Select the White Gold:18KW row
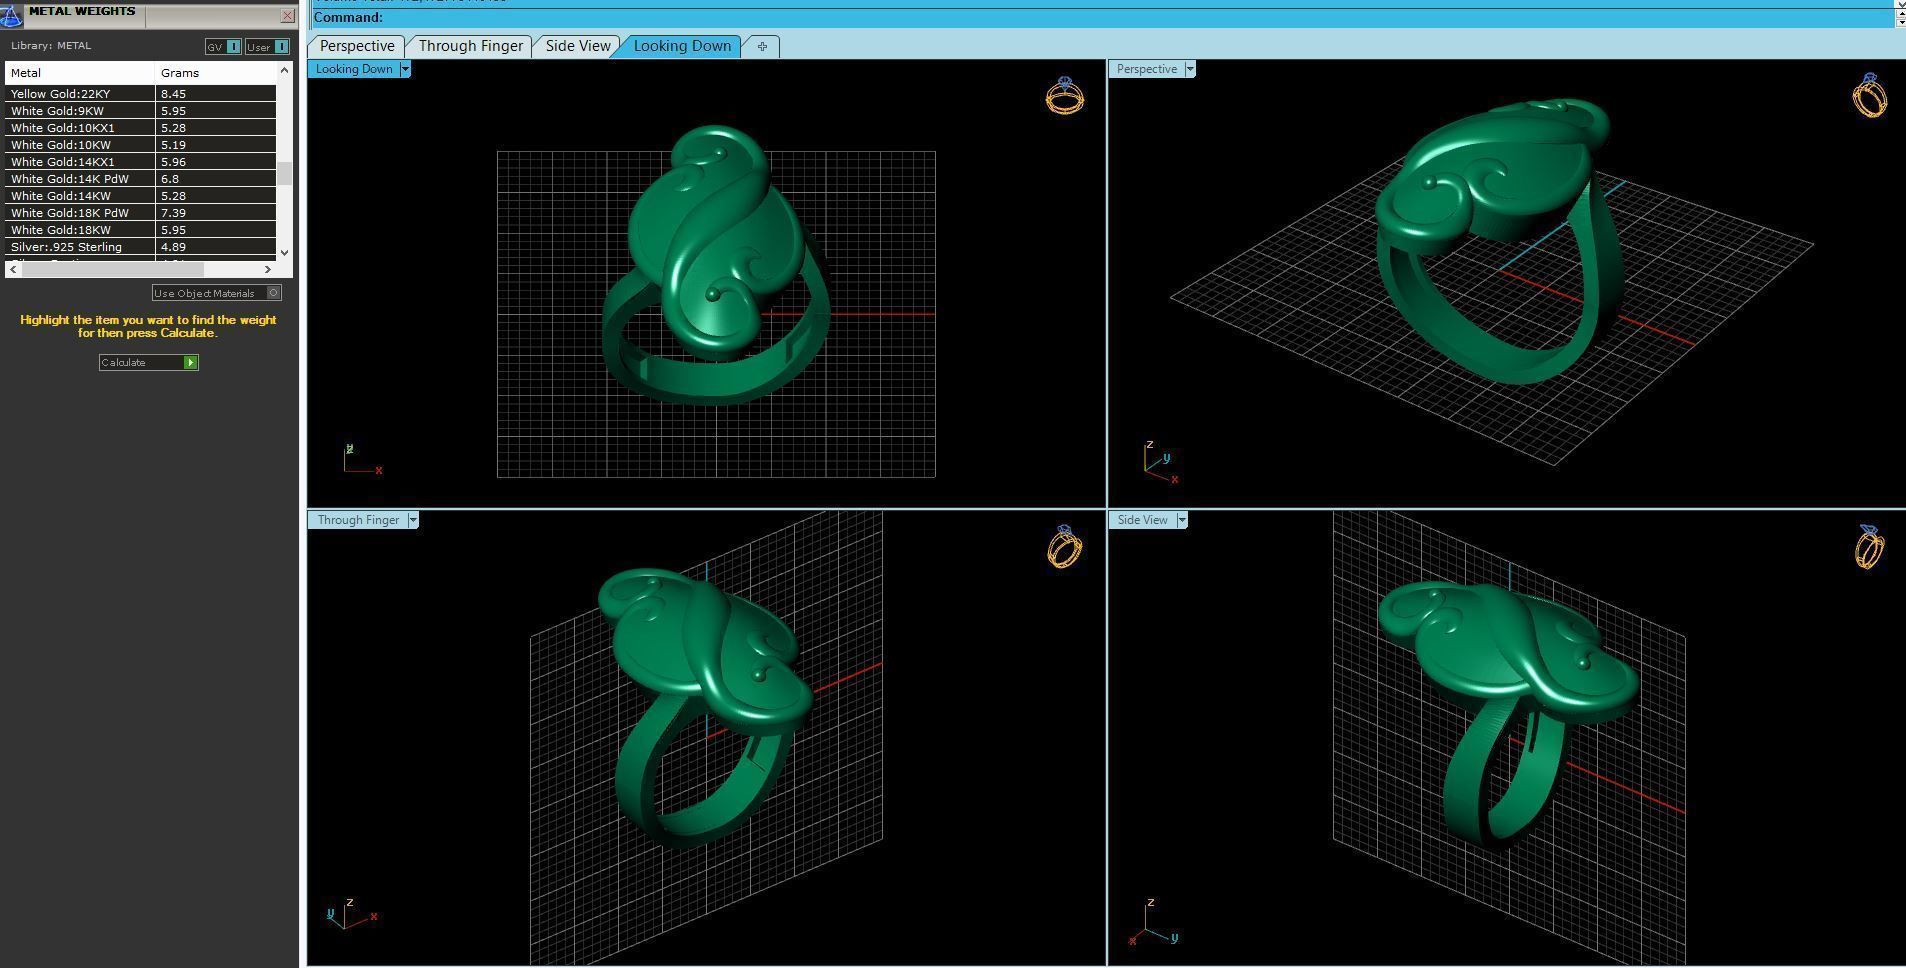 pyautogui.click(x=140, y=230)
